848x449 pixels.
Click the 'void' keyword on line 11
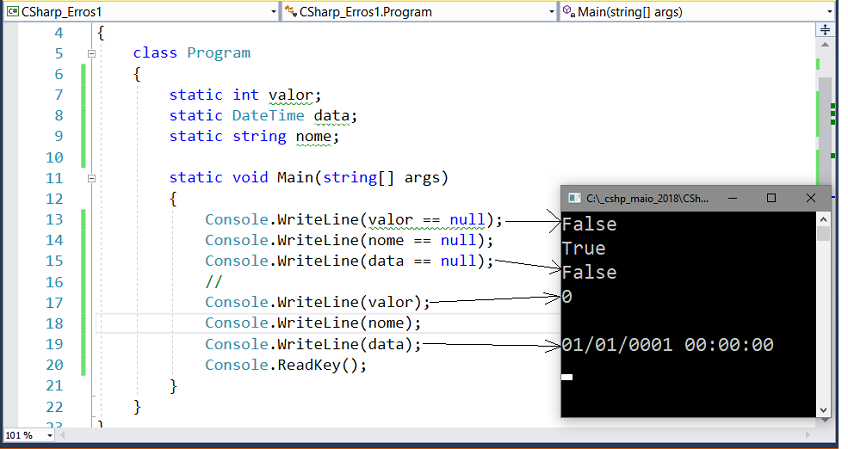[250, 177]
